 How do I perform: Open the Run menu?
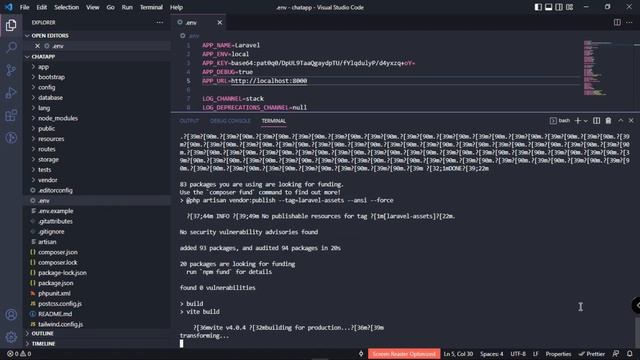point(127,7)
